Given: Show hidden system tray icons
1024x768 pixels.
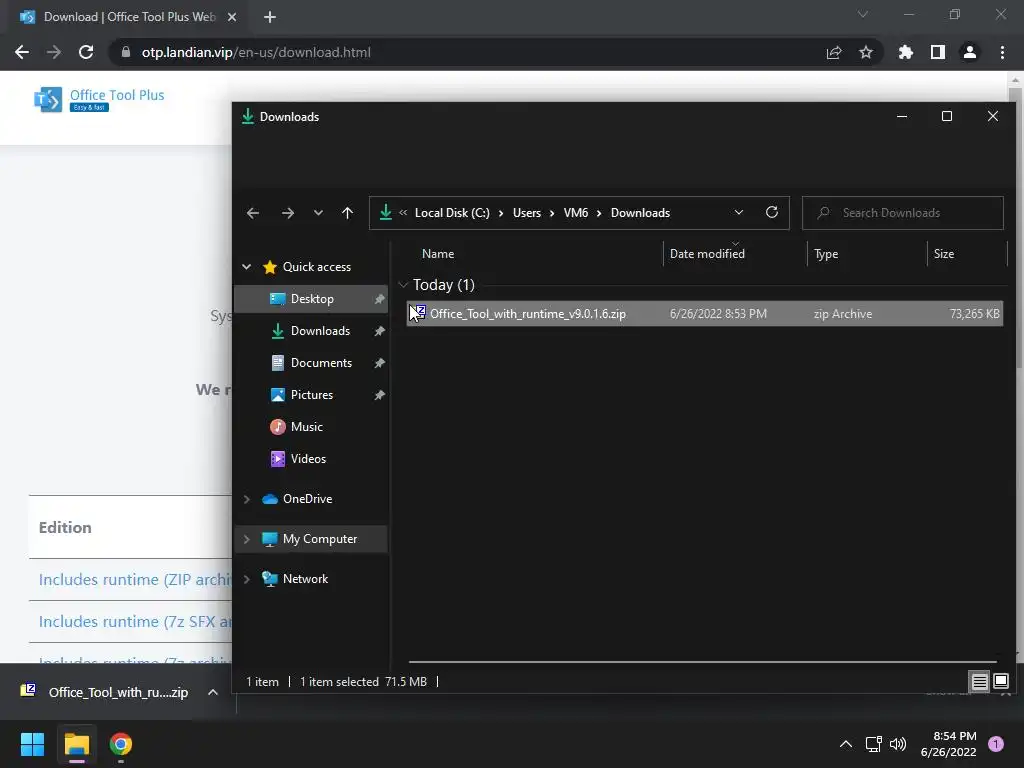Looking at the screenshot, I should pyautogui.click(x=846, y=744).
